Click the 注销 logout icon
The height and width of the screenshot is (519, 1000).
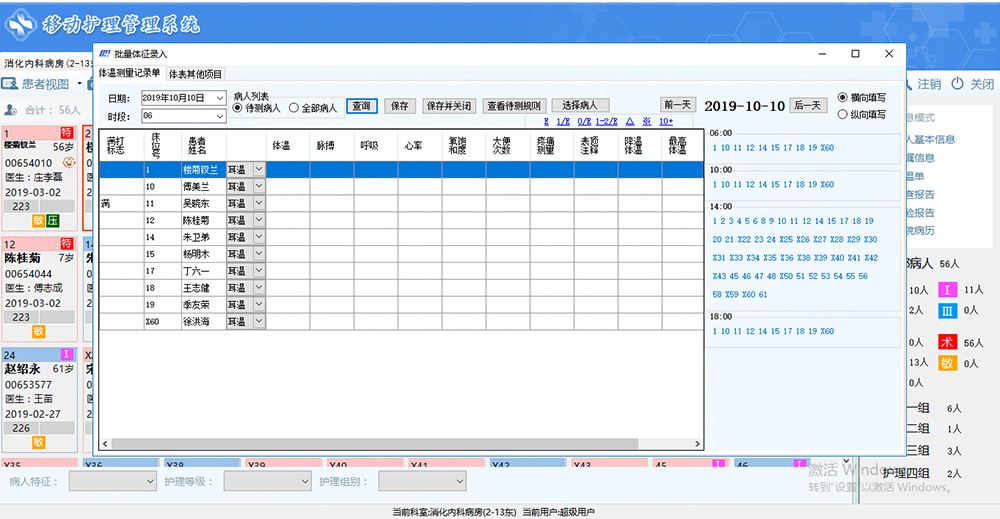910,84
